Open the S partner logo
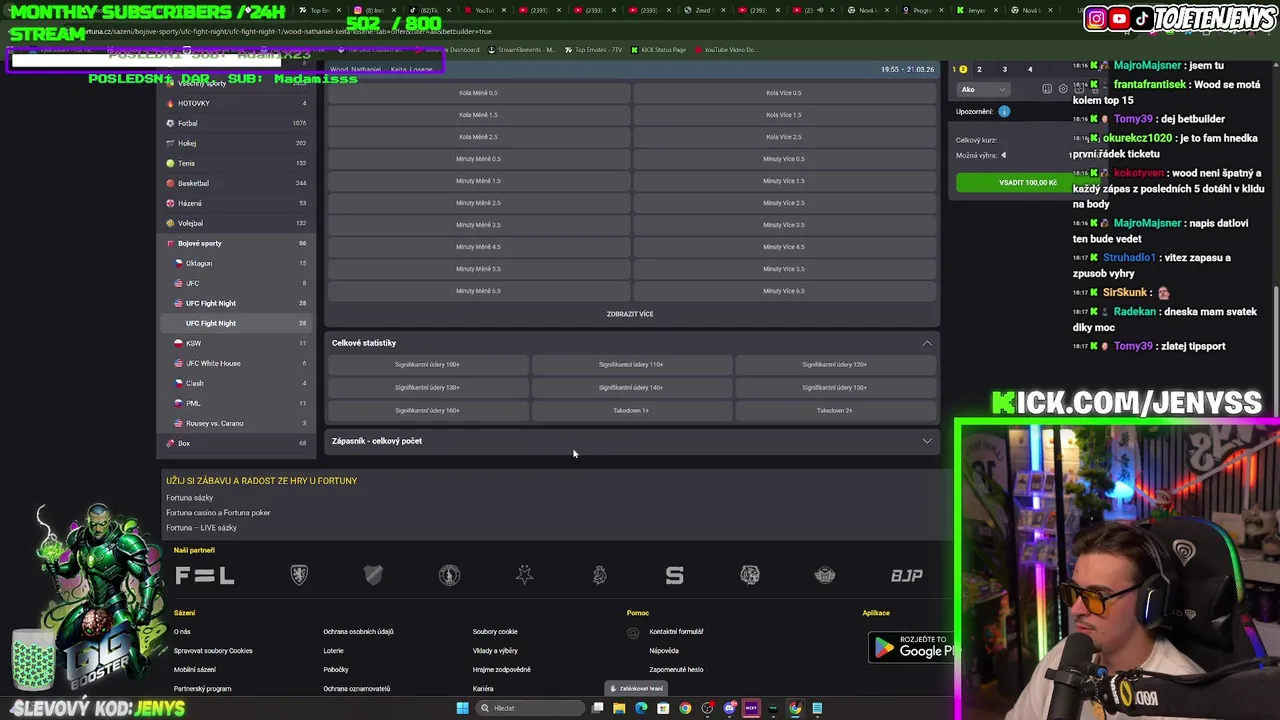Viewport: 1280px width, 720px height. [x=675, y=575]
